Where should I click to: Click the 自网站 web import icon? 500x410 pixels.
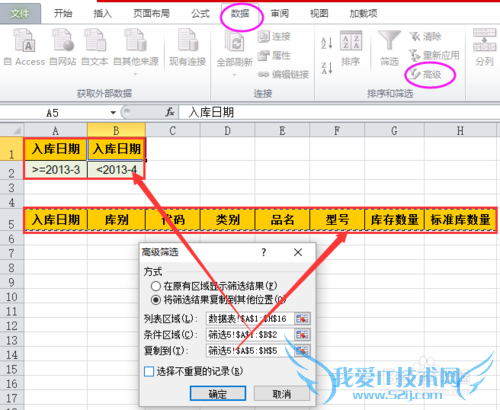63,47
